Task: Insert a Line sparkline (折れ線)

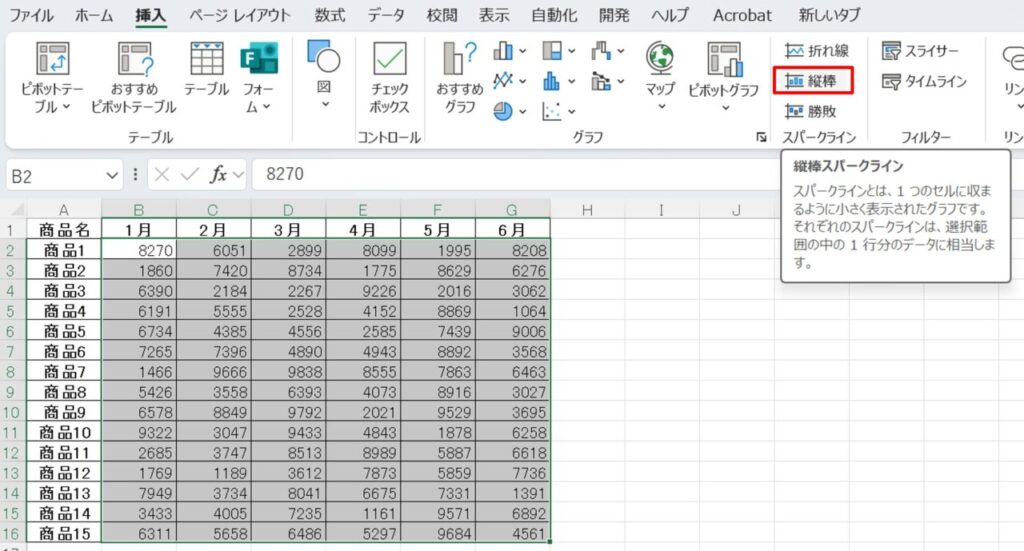Action: pyautogui.click(x=817, y=50)
